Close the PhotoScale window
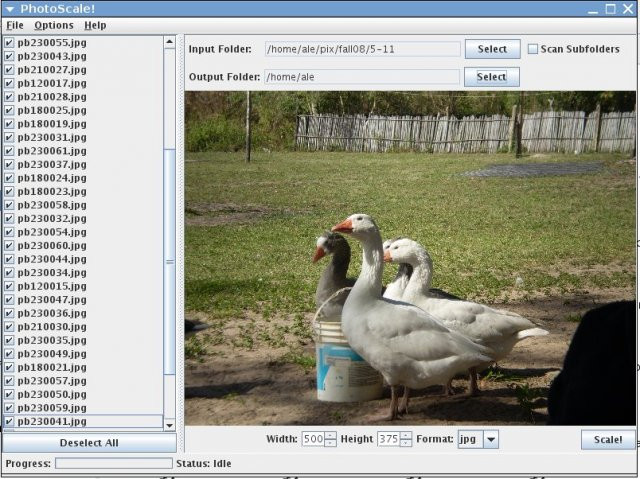This screenshot has height=479, width=640. pyautogui.click(x=628, y=9)
